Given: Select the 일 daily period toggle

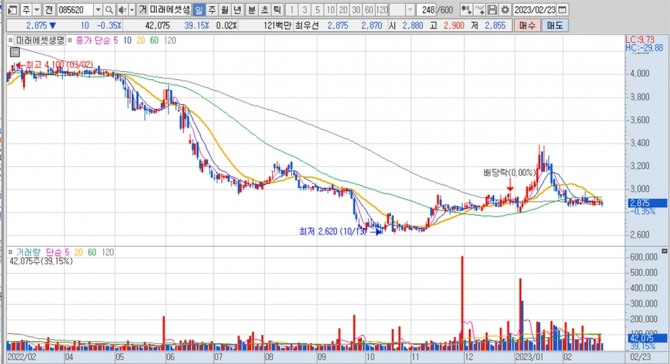Looking at the screenshot, I should pyautogui.click(x=199, y=9).
